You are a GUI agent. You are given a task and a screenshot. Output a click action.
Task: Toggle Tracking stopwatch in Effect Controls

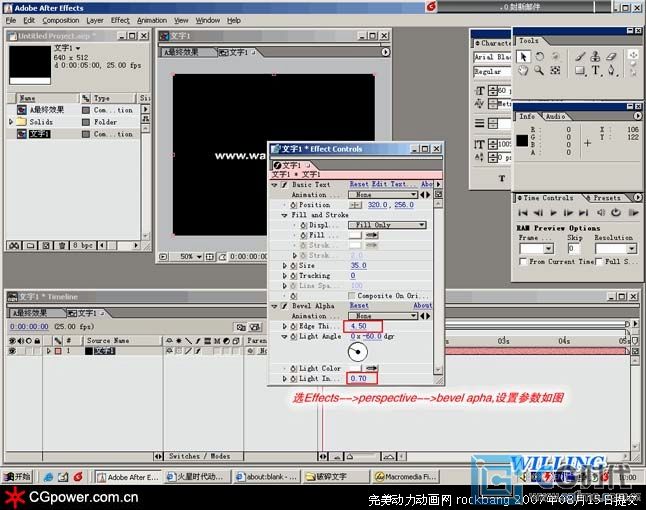pyautogui.click(x=293, y=276)
